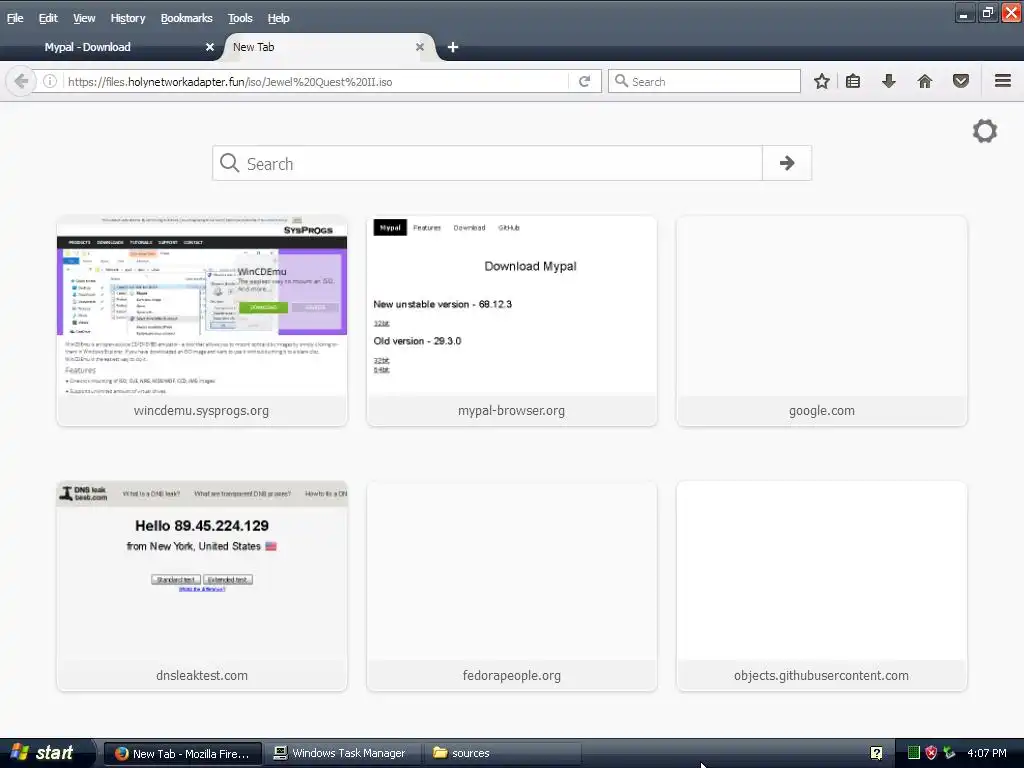This screenshot has width=1024, height=768.
Task: Open google.com tile
Action: (822, 321)
